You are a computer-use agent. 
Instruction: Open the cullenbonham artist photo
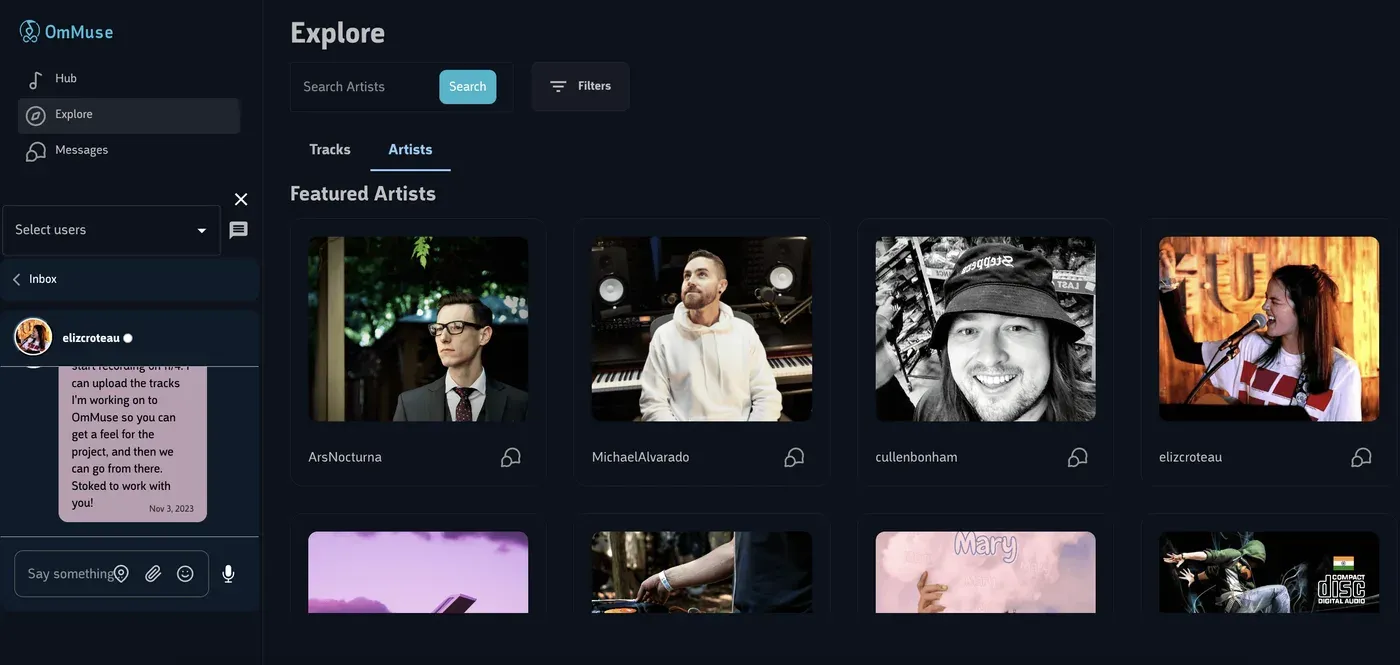point(985,329)
